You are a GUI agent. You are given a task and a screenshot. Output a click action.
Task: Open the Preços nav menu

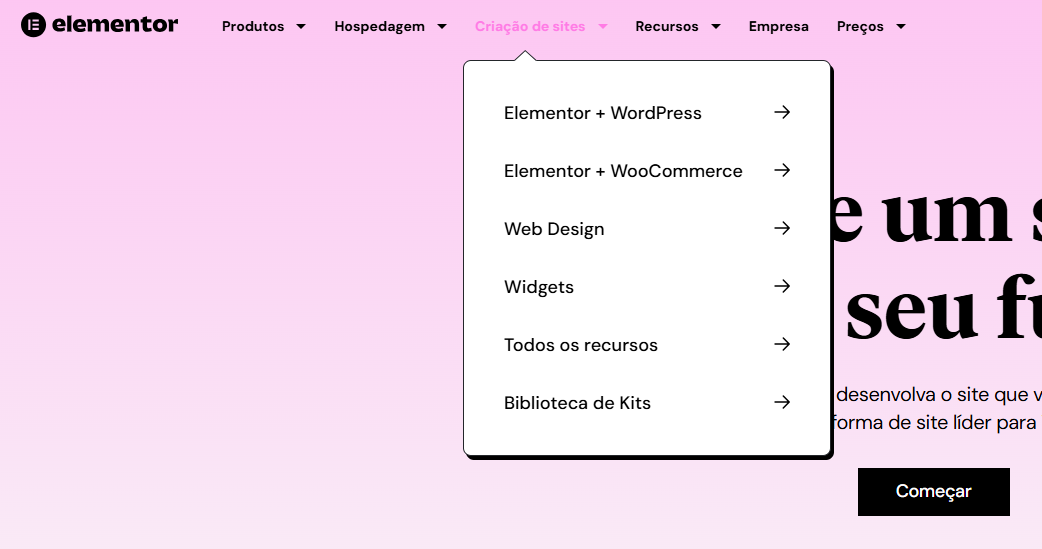tap(860, 27)
